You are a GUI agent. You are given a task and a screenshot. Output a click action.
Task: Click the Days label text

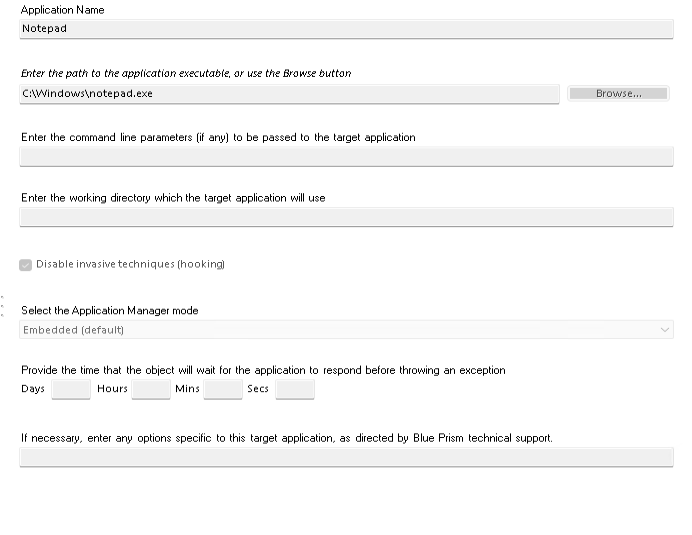(x=33, y=389)
